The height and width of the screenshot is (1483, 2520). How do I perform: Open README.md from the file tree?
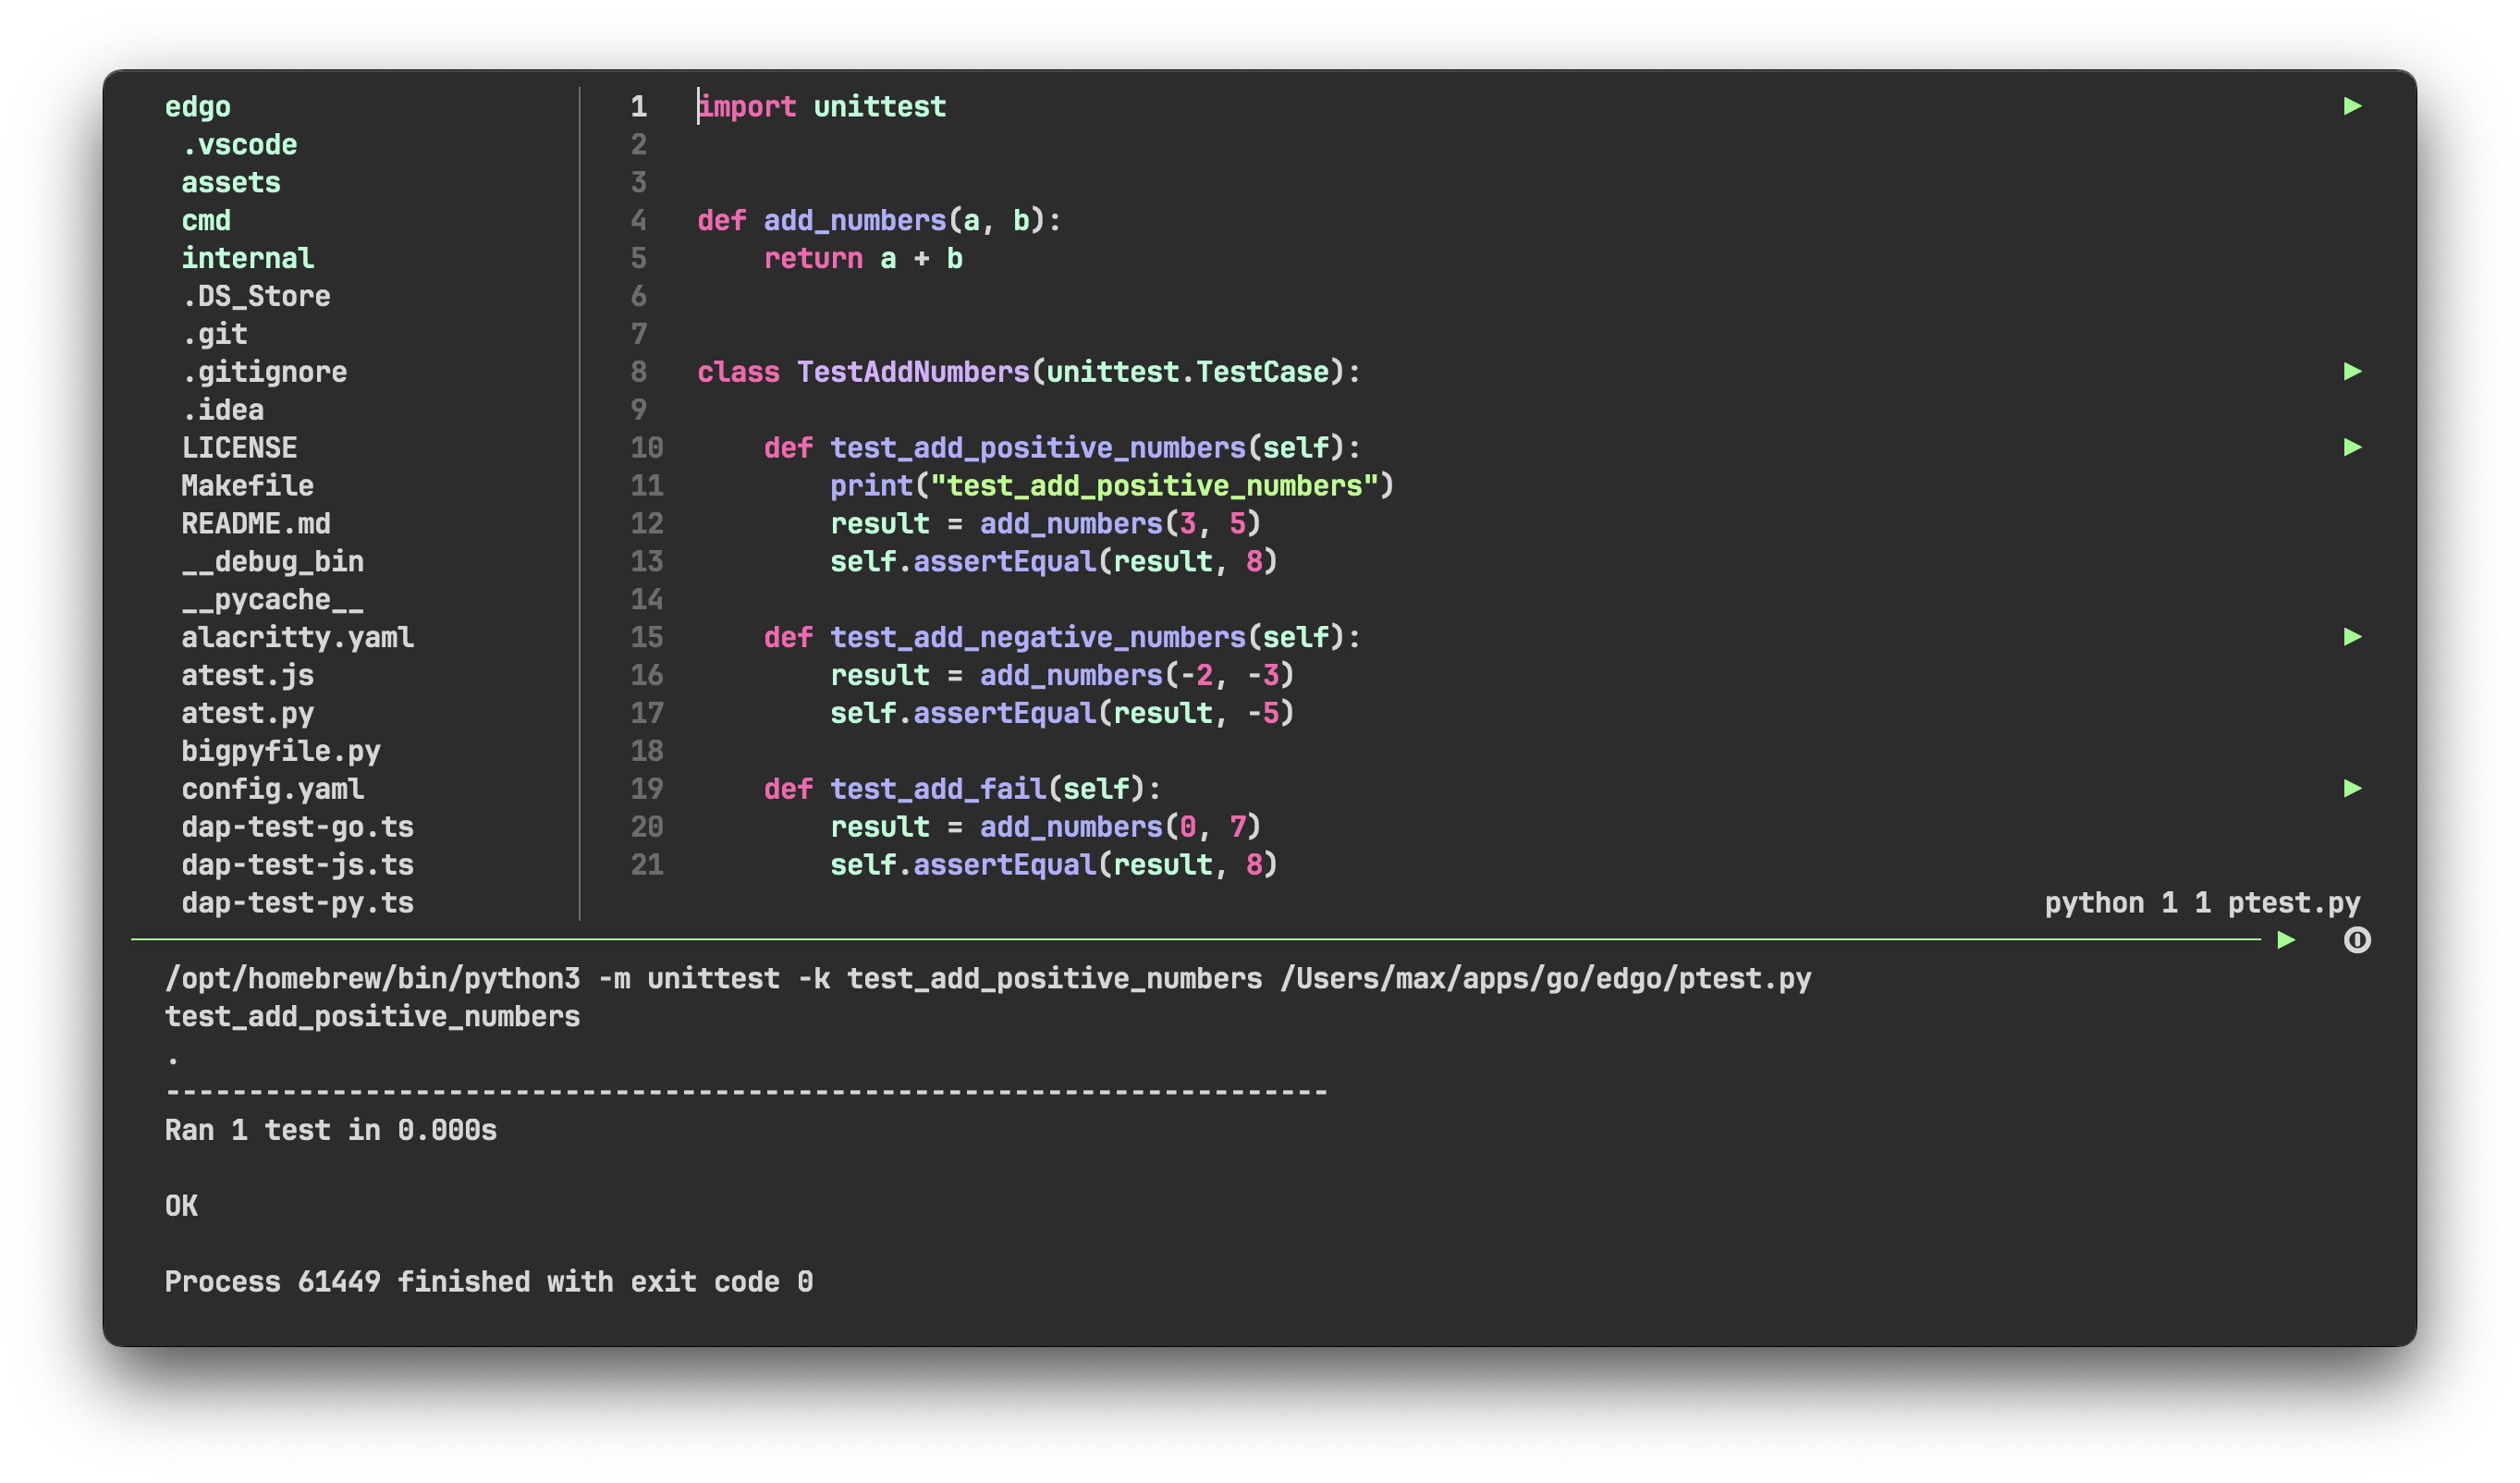pyautogui.click(x=256, y=524)
